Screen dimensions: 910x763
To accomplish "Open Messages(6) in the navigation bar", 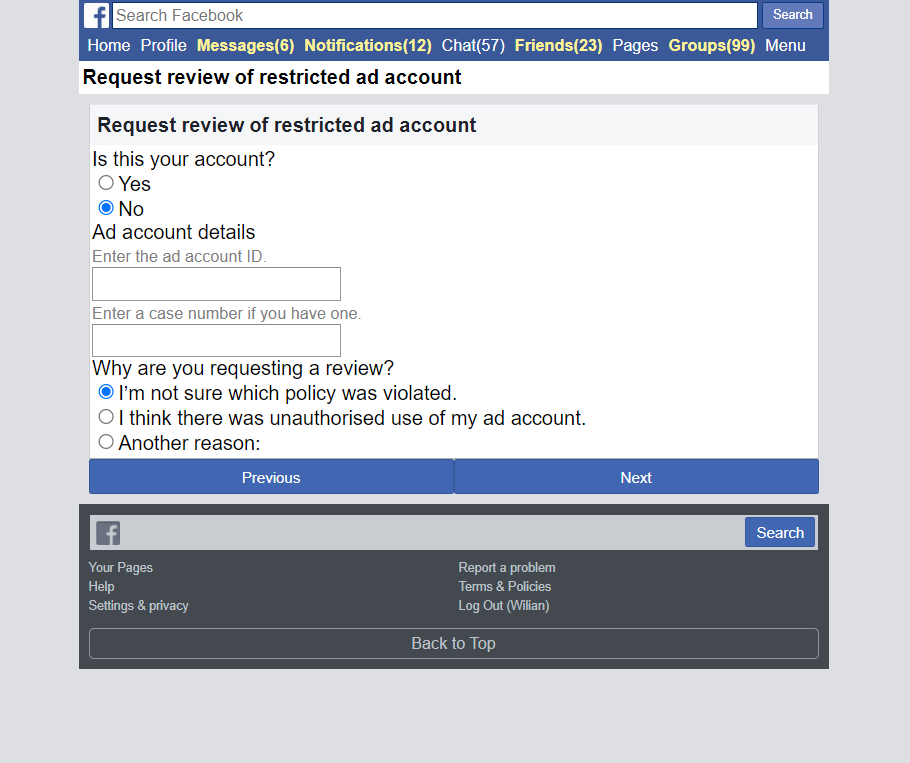I will (x=245, y=45).
